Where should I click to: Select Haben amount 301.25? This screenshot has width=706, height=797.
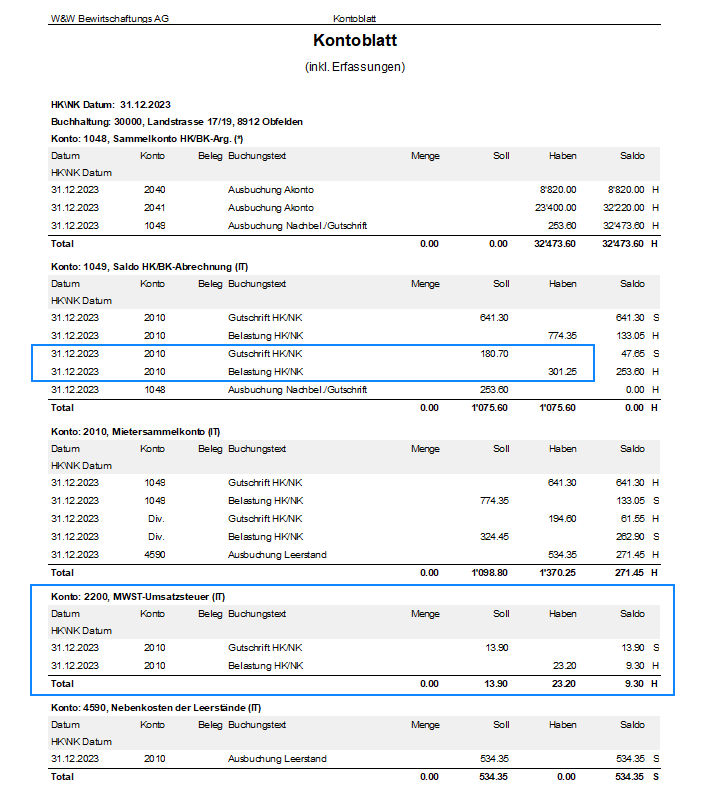click(562, 372)
